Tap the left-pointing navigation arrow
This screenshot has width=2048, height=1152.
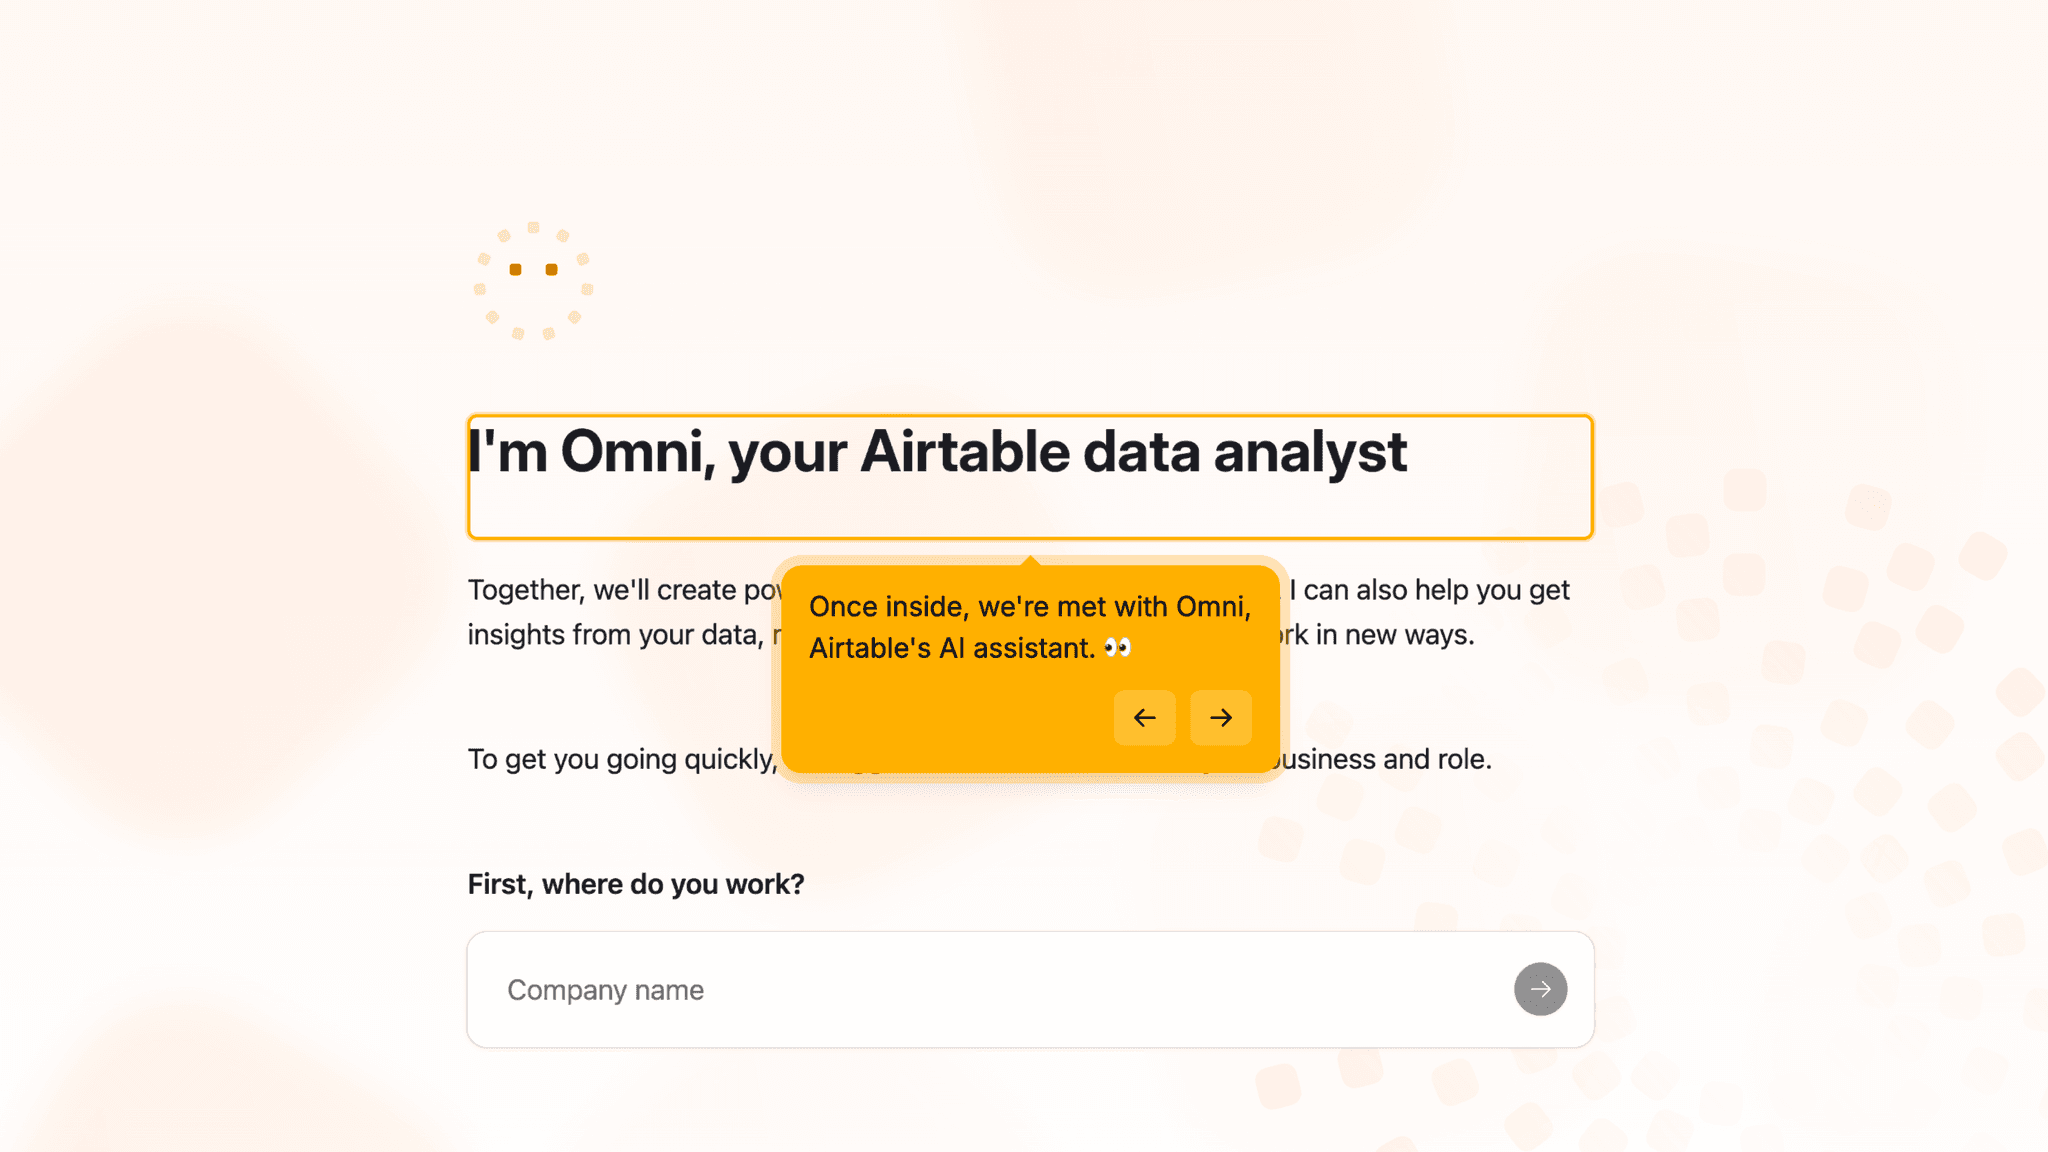tap(1144, 717)
